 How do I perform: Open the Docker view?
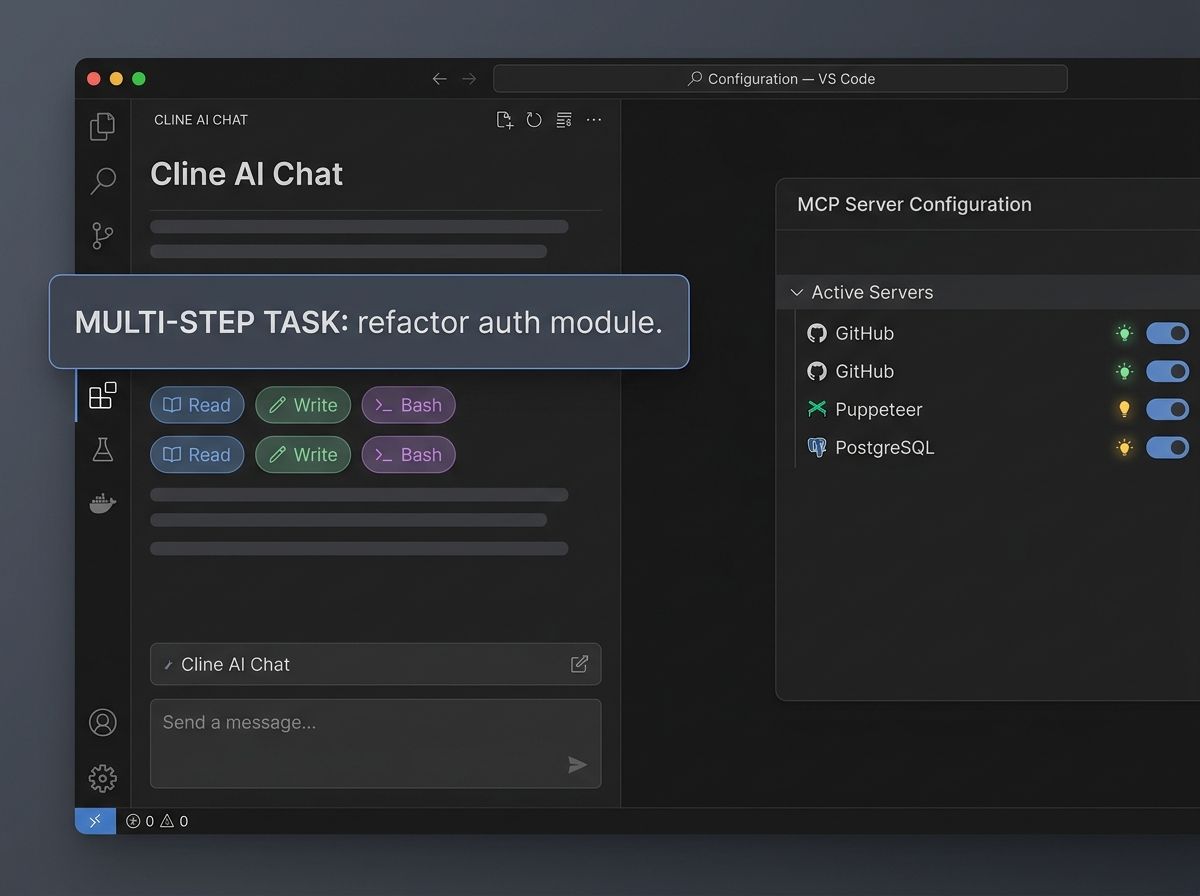point(103,503)
